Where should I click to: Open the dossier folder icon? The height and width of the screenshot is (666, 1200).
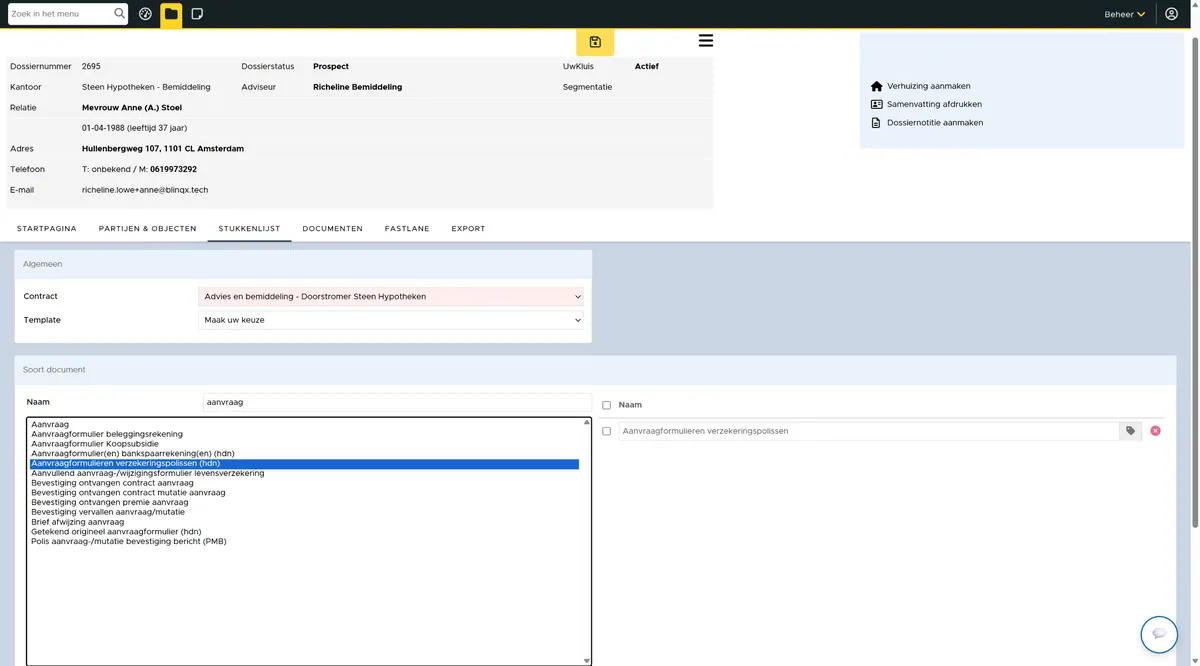[171, 14]
